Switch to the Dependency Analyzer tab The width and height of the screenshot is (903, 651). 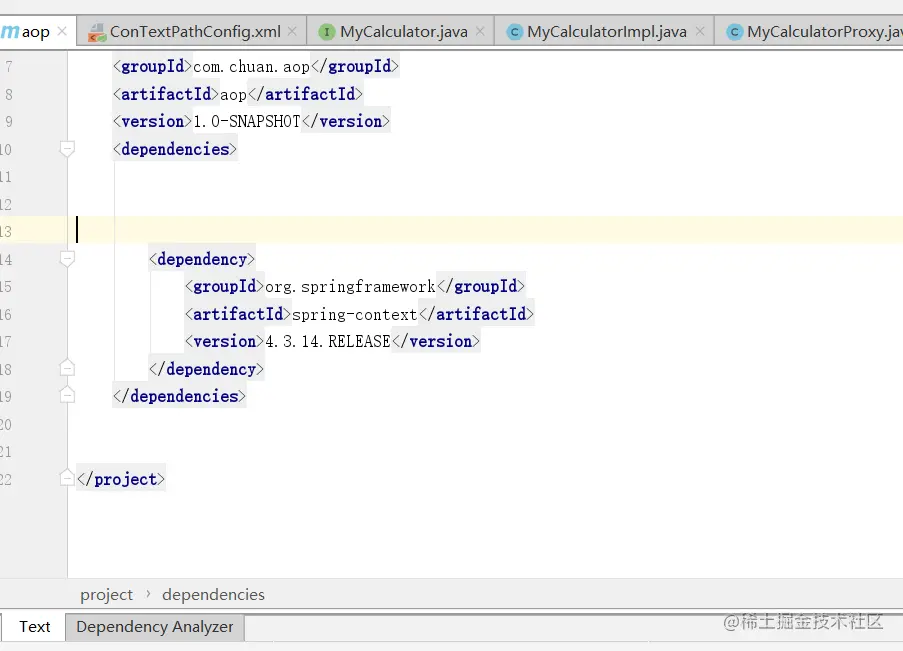(154, 627)
